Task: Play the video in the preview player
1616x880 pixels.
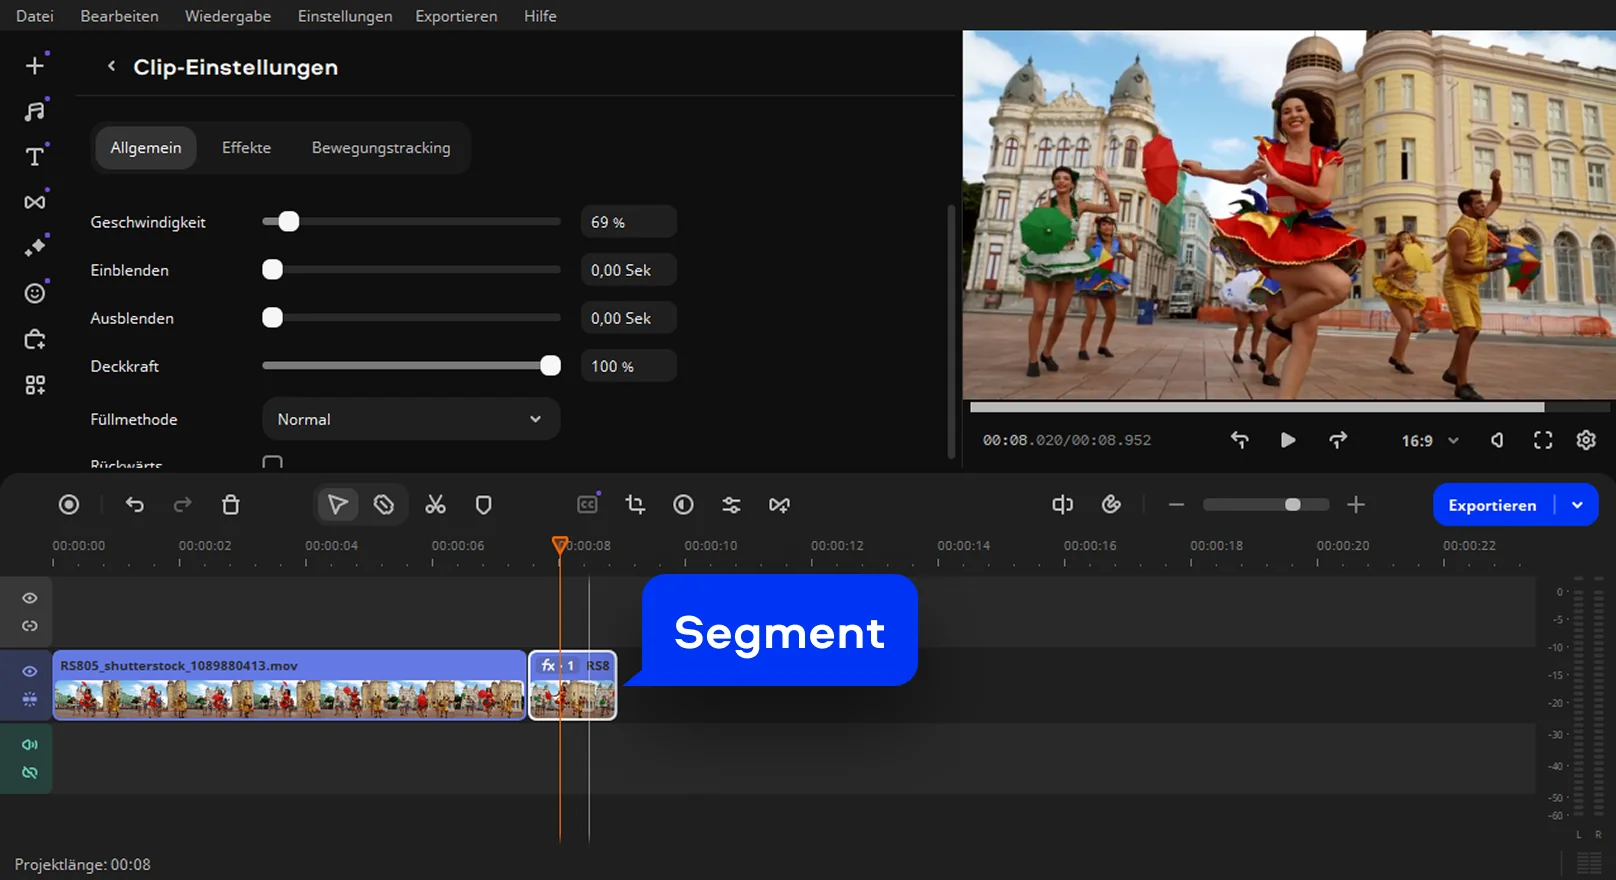Action: (x=1288, y=440)
